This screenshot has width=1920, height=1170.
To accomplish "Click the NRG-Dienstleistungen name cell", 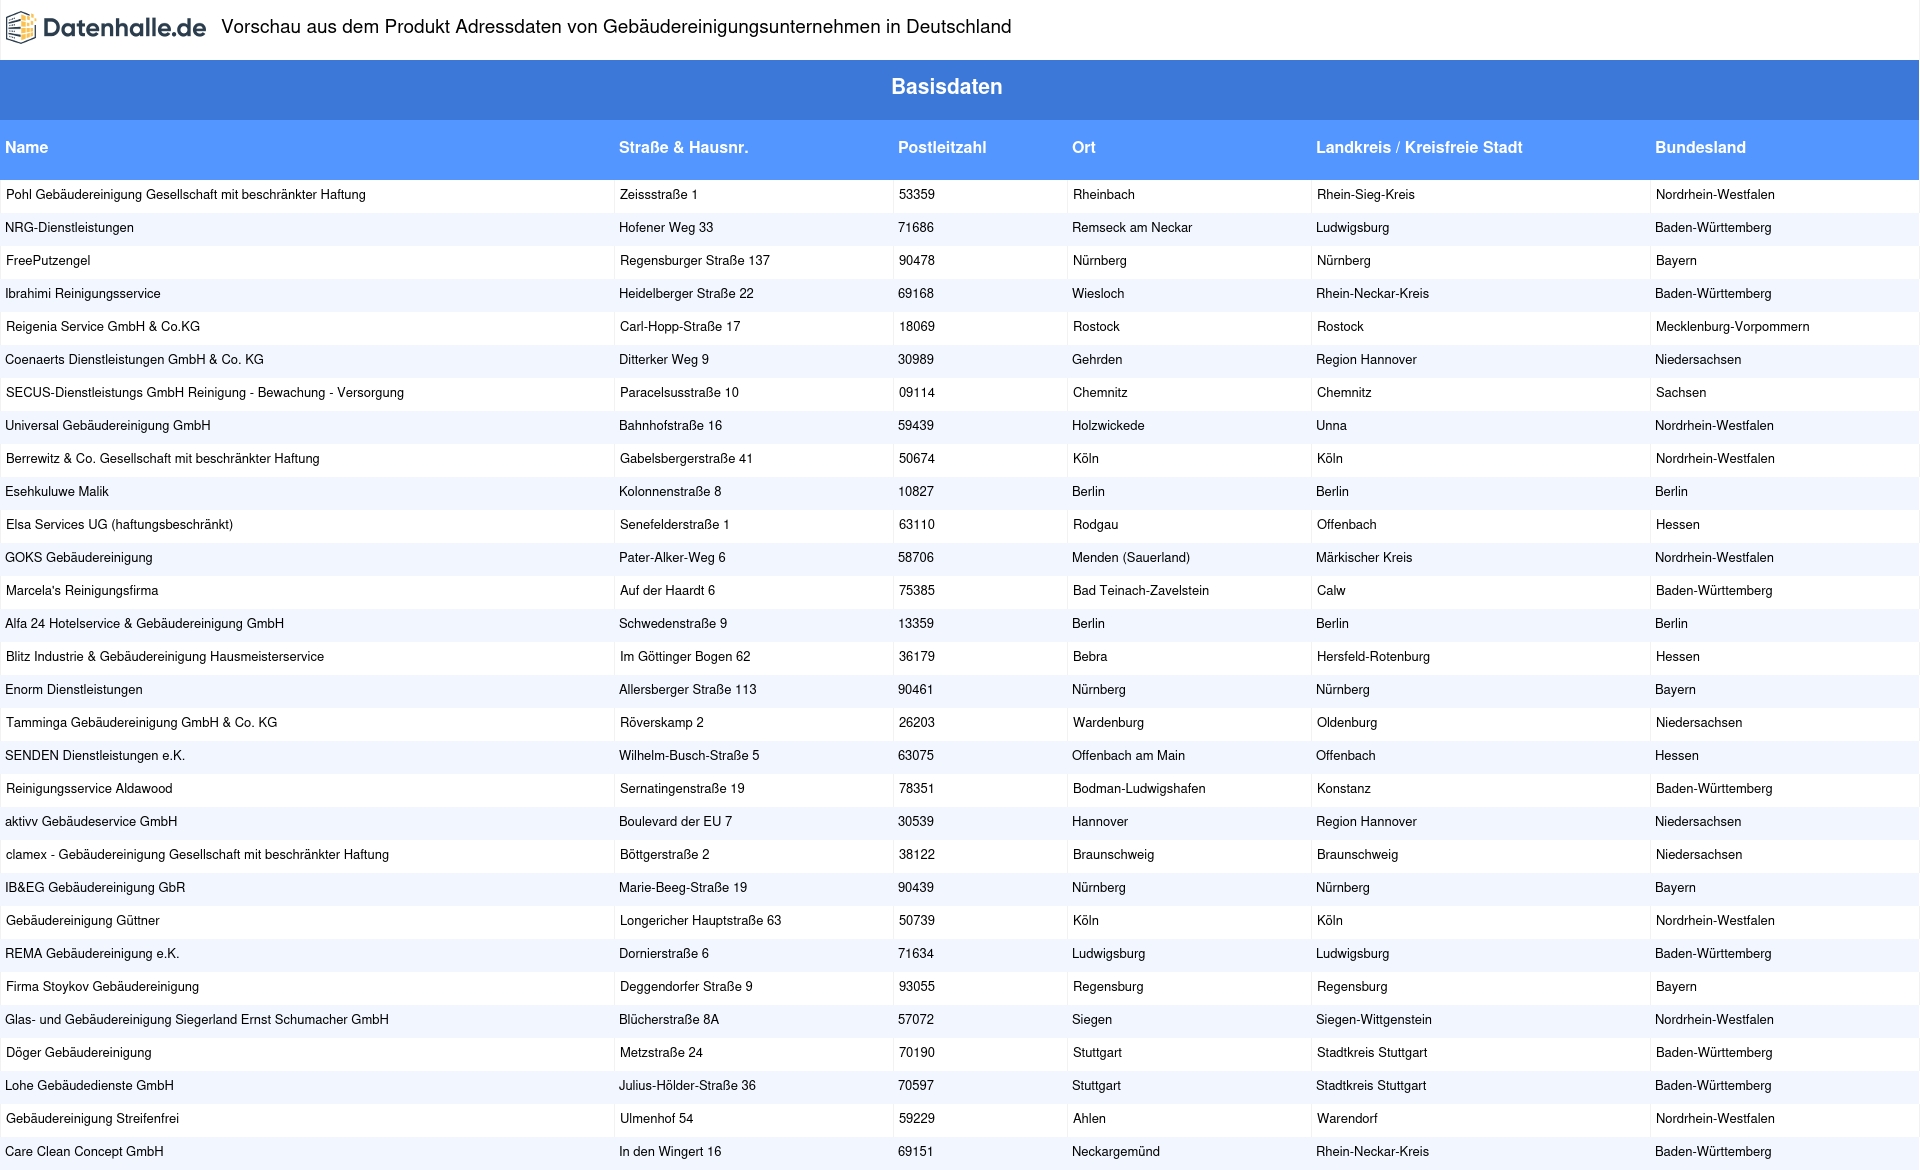I will pyautogui.click(x=70, y=228).
